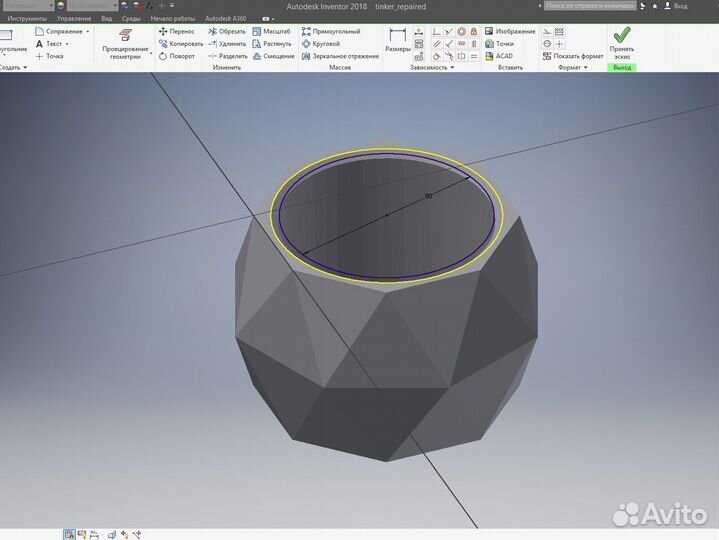Viewport: 719px width, 540px height.
Task: Select the Move (Перенос) tool
Action: tap(176, 32)
